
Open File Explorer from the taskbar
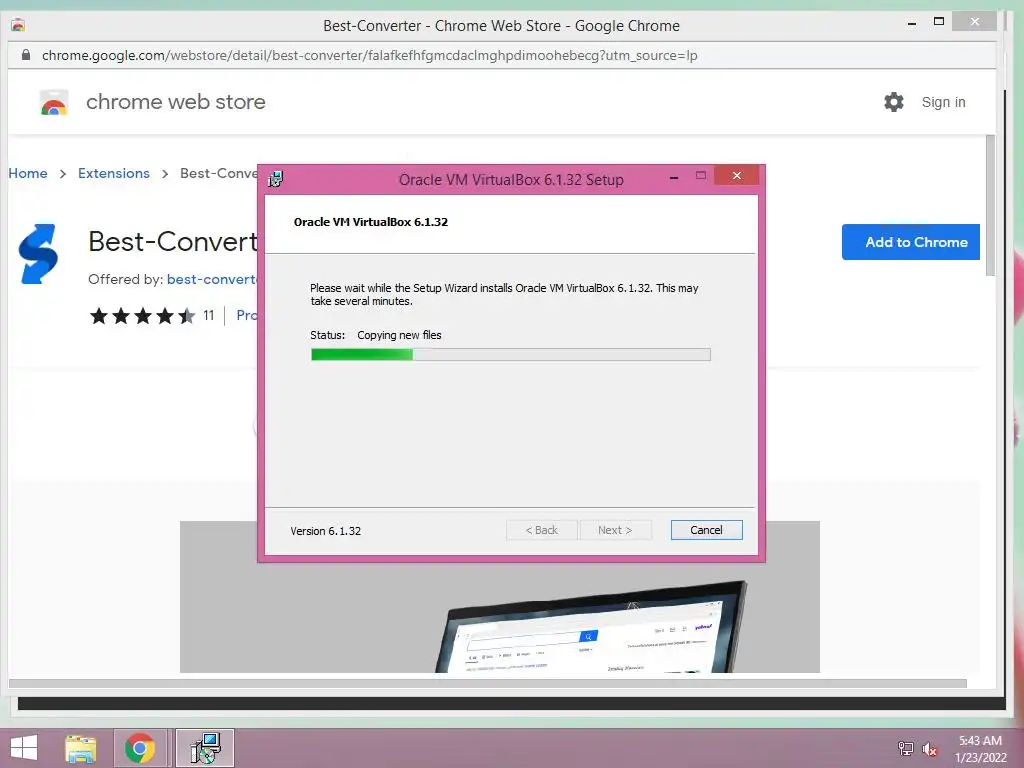pyautogui.click(x=80, y=748)
